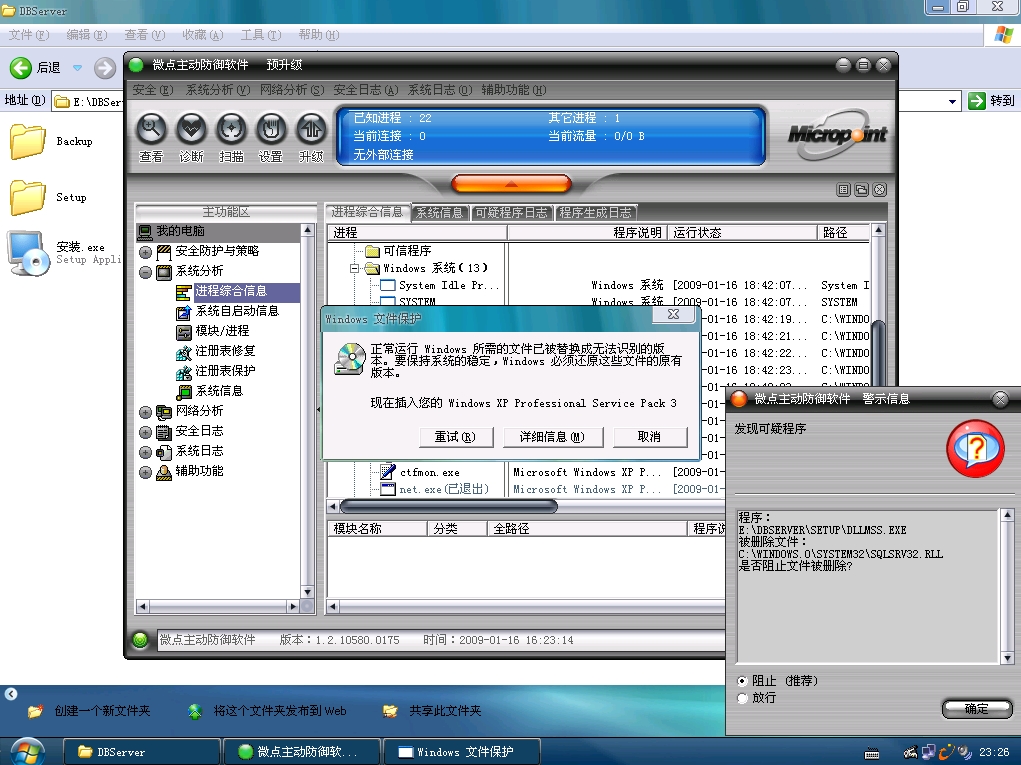Click the 进程综合信息 tree icon
1021x765 pixels.
pos(184,292)
